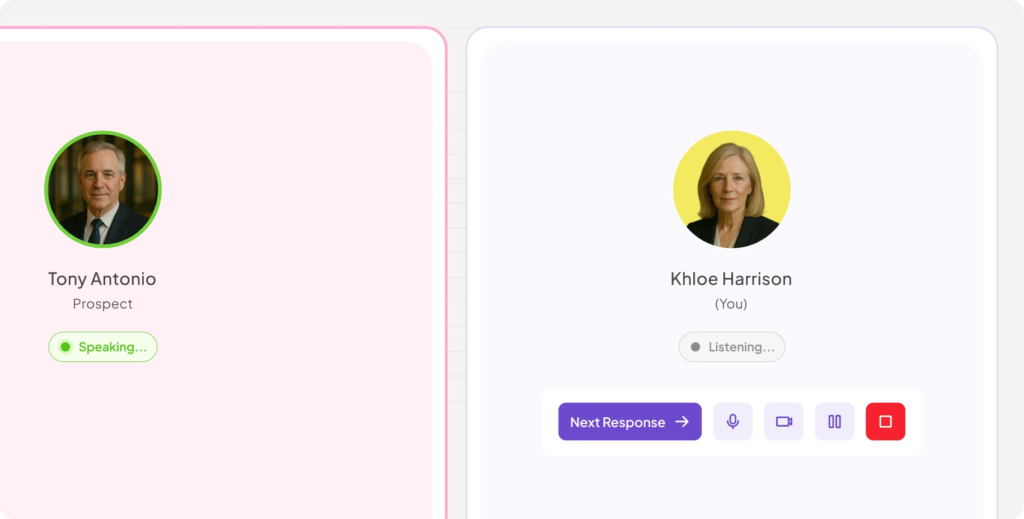Image resolution: width=1024 pixels, height=519 pixels.
Task: Stop the call with red stop button
Action: tap(886, 422)
